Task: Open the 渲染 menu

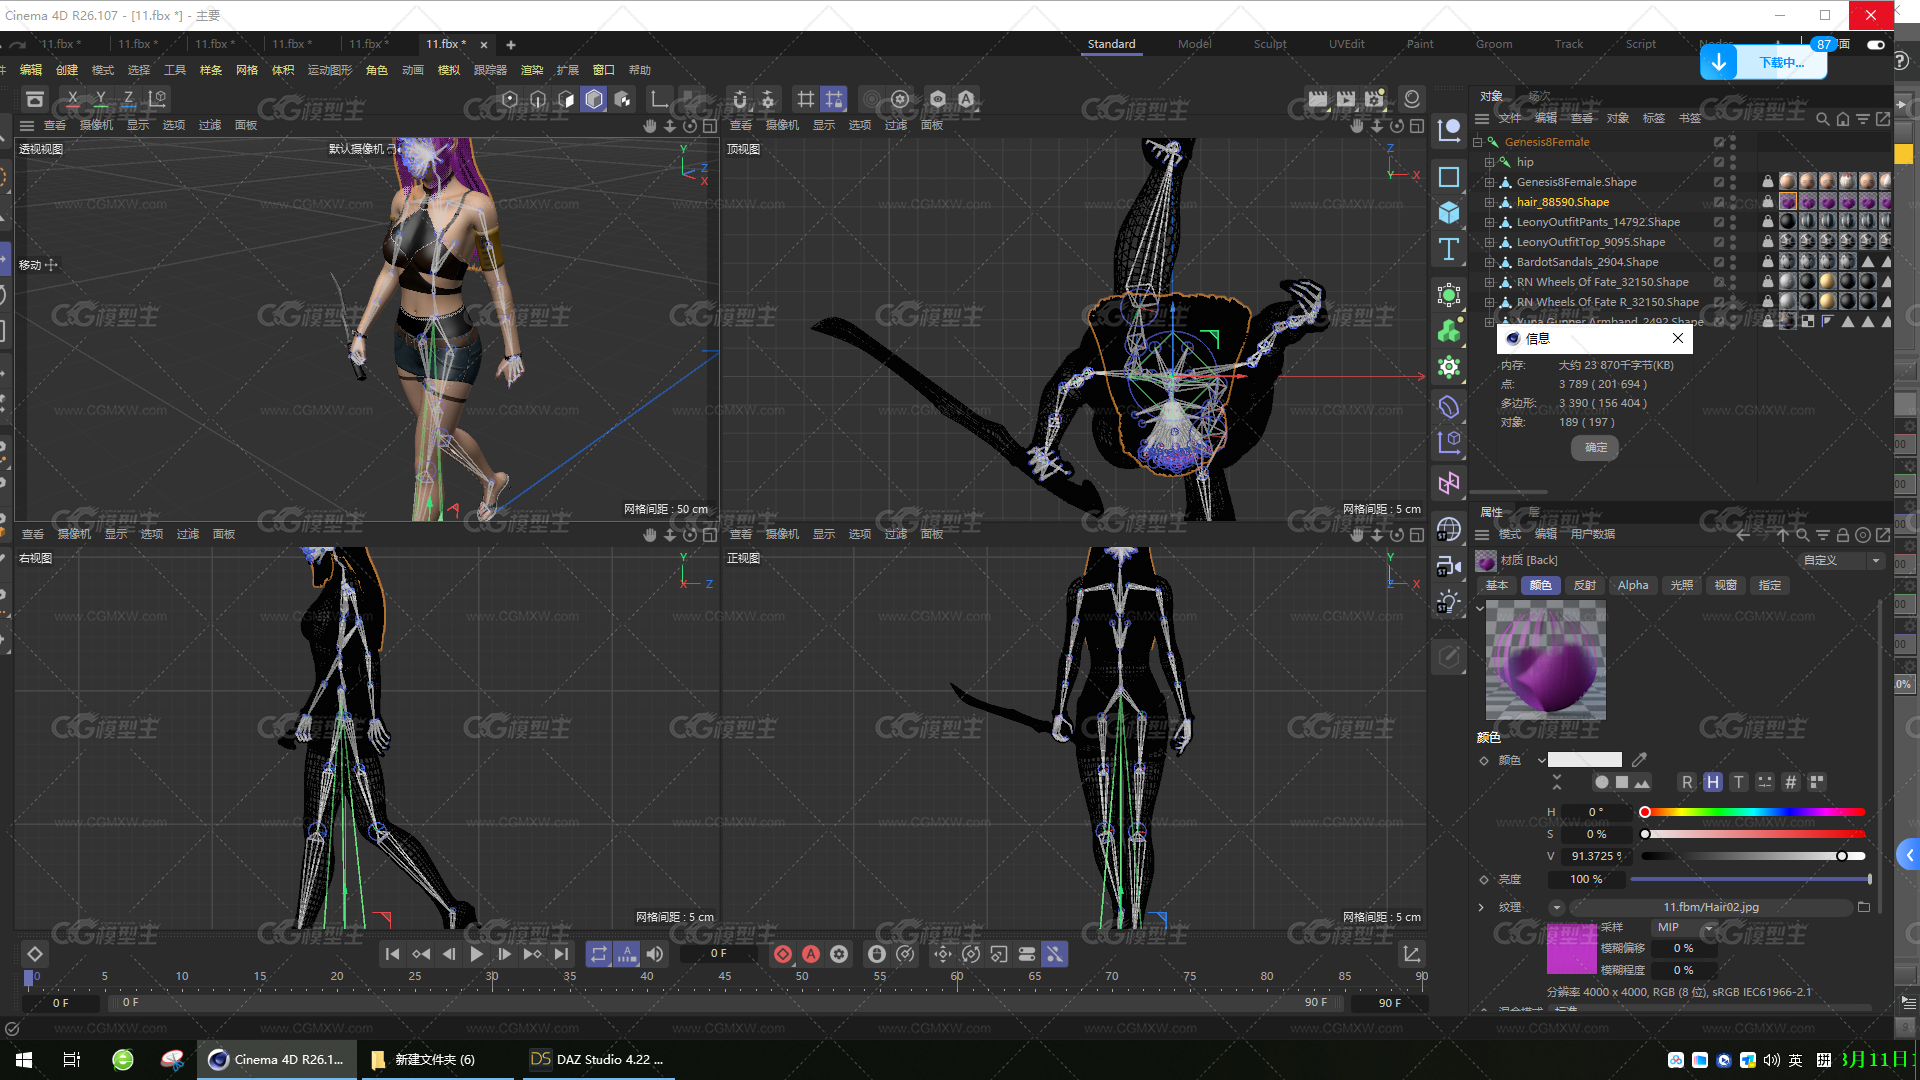Action: 532,70
